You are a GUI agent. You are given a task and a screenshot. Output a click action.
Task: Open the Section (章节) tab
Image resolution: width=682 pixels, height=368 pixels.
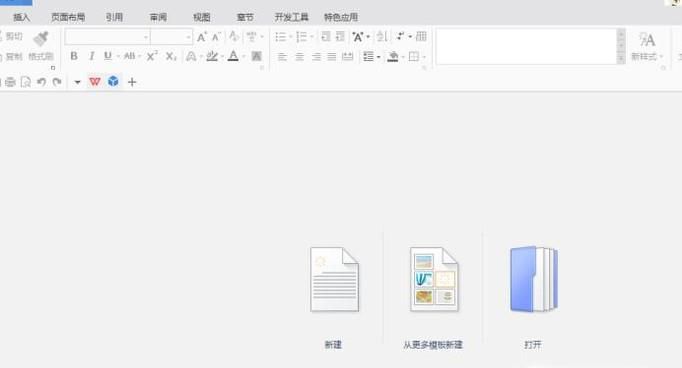coord(245,17)
